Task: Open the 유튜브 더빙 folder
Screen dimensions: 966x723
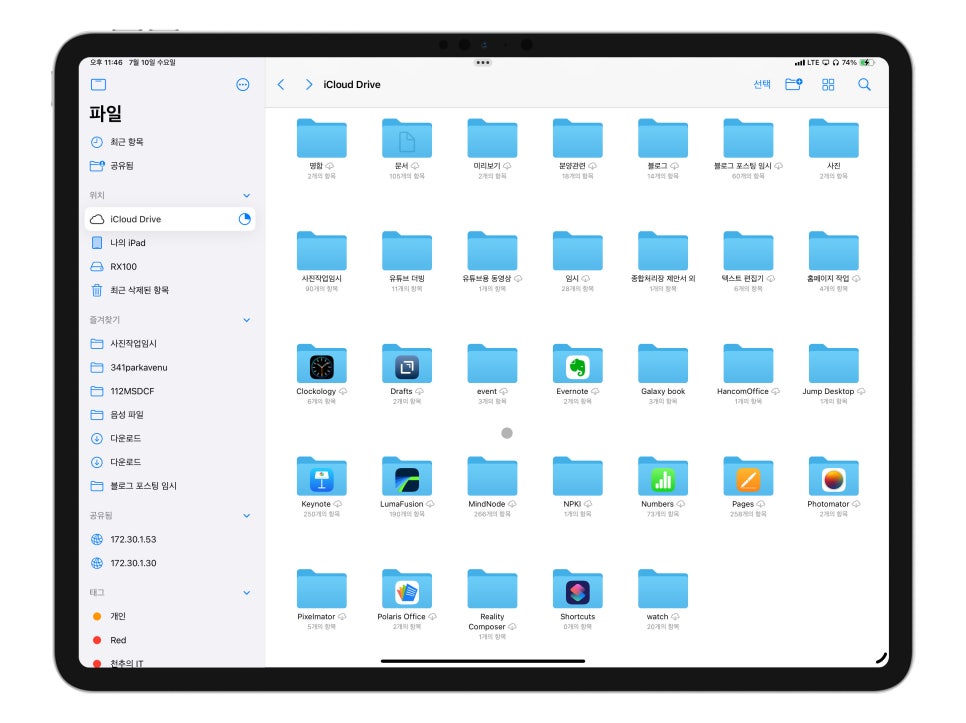Action: tap(407, 251)
